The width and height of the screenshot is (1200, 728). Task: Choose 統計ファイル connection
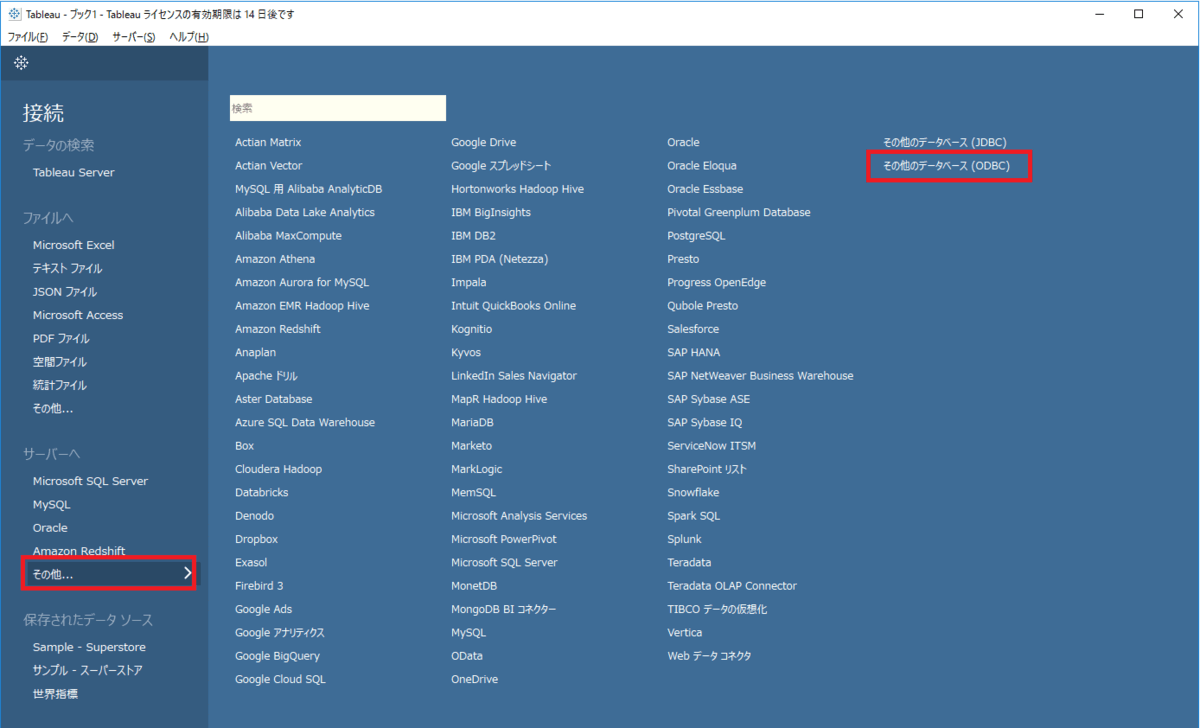pyautogui.click(x=60, y=385)
